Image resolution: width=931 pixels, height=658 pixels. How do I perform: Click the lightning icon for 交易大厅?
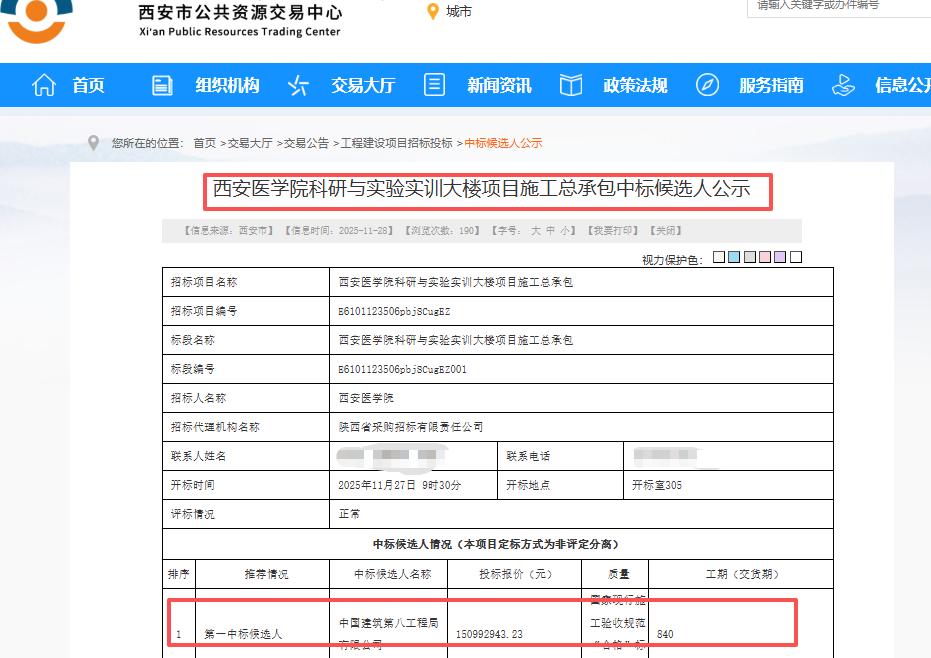297,85
